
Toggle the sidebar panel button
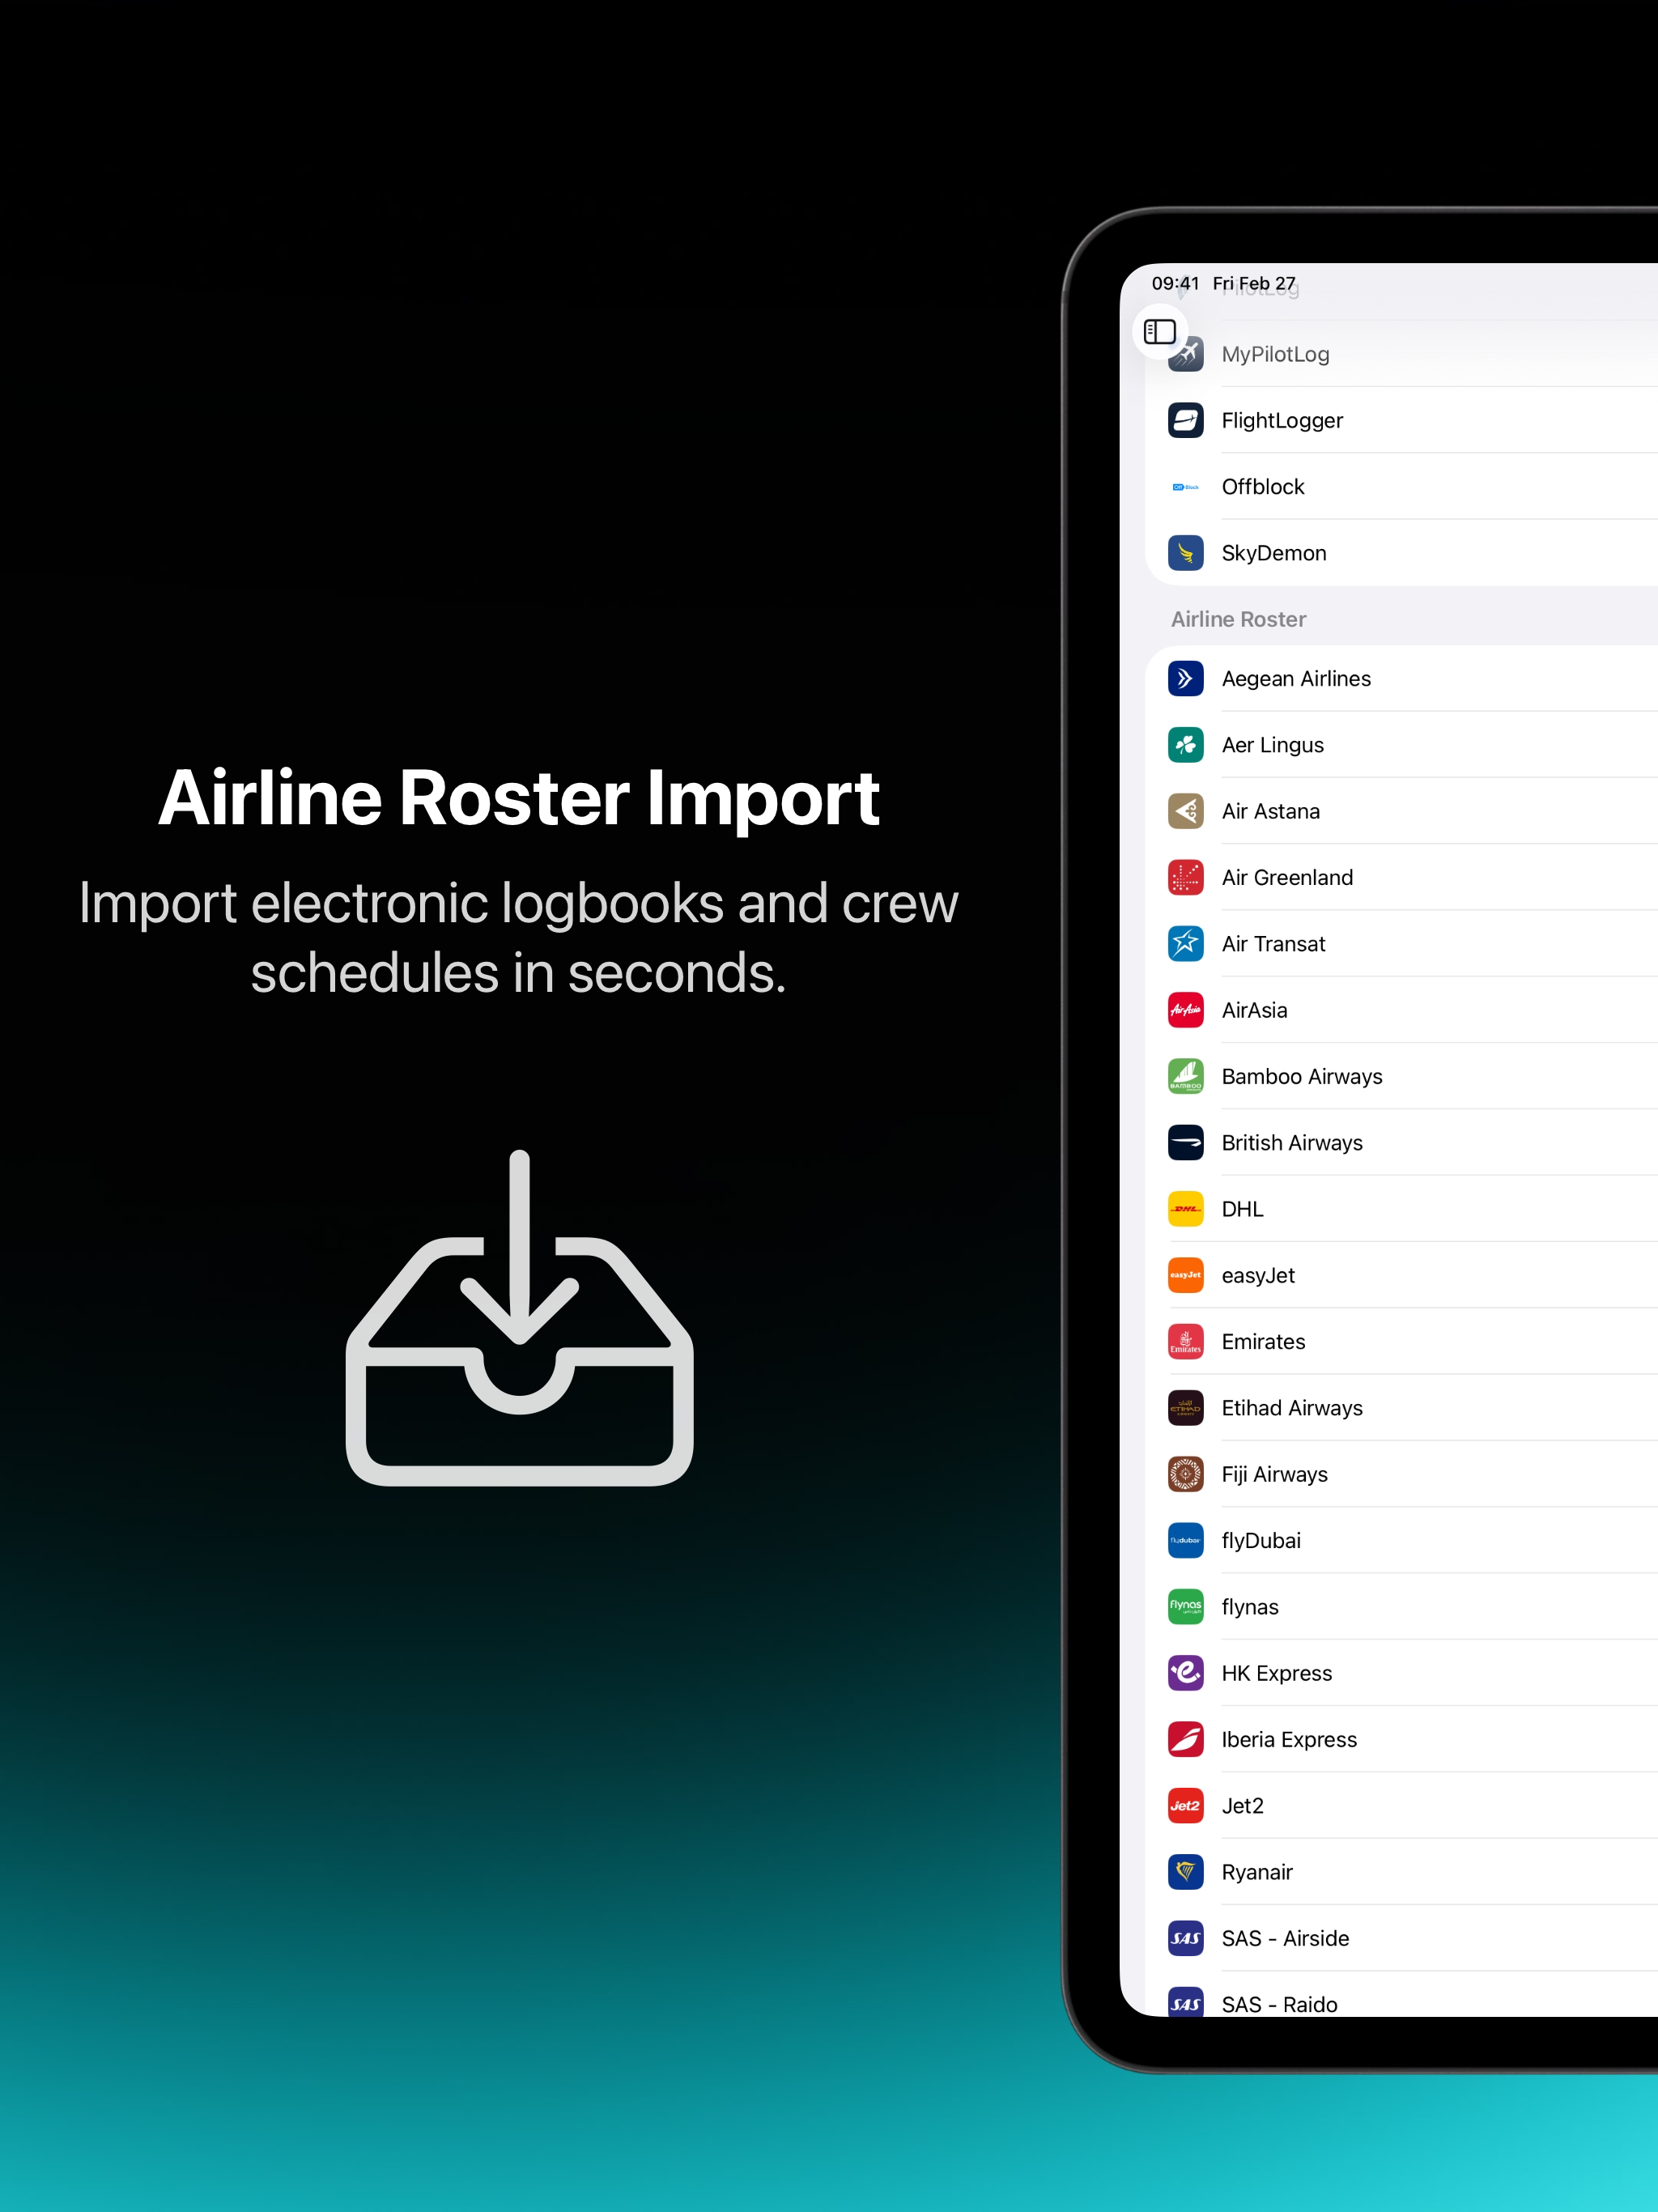[1160, 331]
